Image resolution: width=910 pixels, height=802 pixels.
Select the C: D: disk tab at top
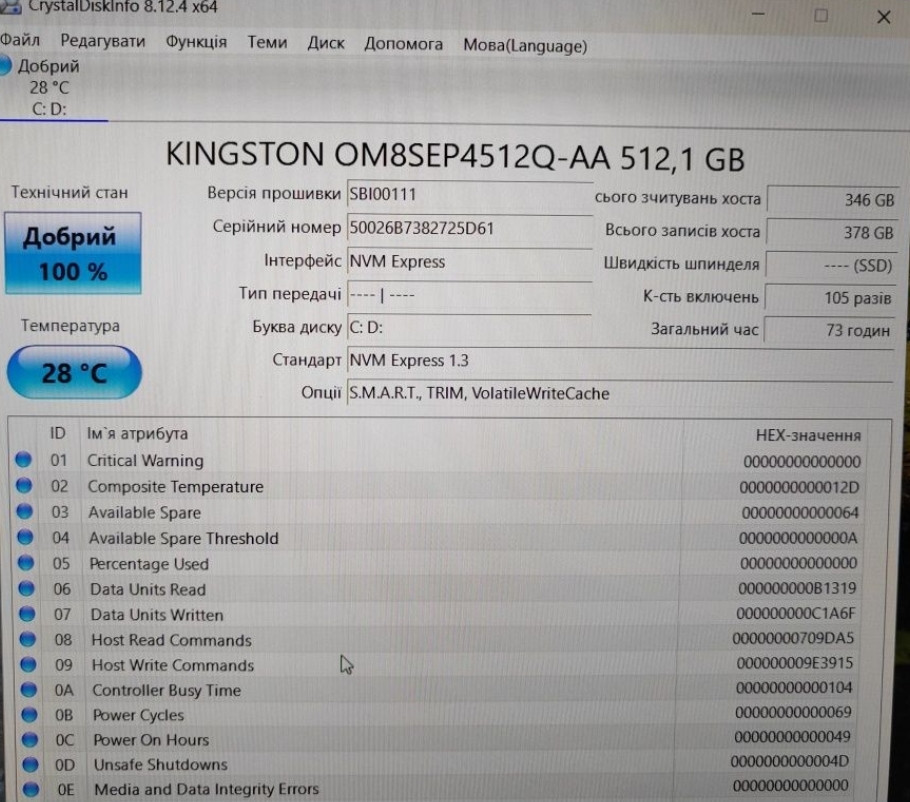50,108
